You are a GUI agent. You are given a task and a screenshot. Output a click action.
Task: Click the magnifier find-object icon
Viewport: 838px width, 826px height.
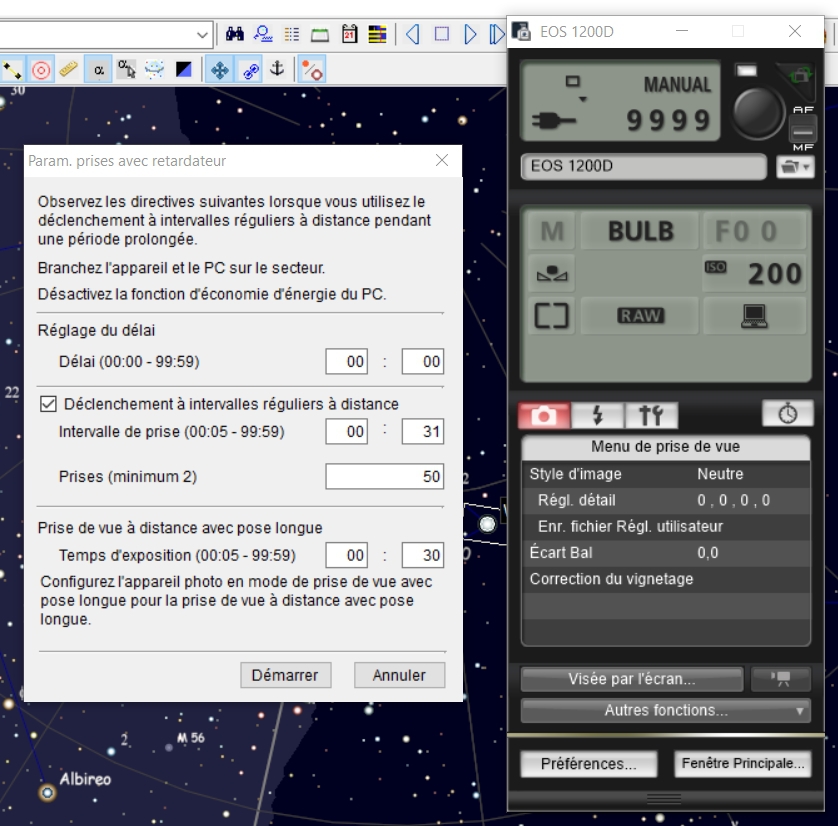click(x=263, y=34)
